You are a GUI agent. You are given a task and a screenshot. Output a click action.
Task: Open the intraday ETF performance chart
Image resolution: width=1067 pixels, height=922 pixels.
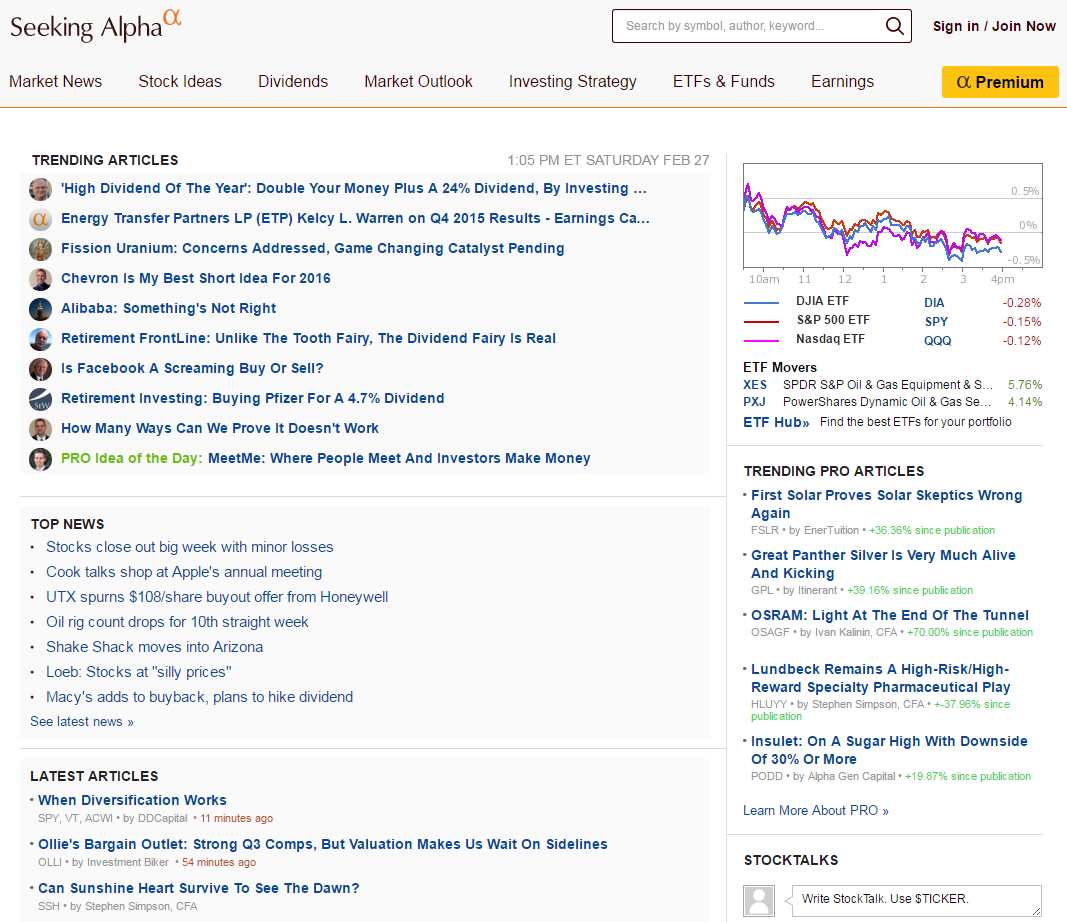893,218
